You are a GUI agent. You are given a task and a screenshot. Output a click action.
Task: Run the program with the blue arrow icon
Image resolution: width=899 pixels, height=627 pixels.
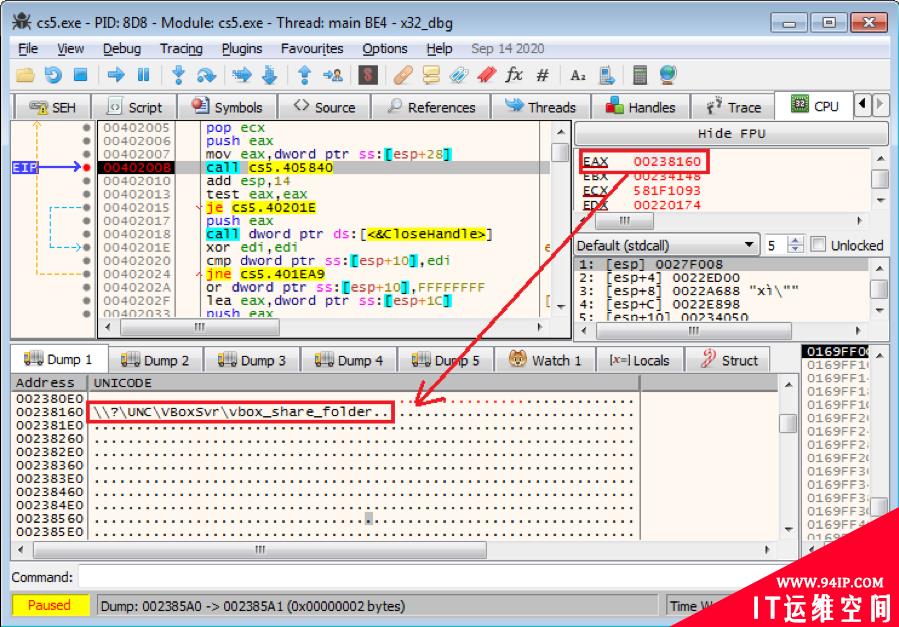[116, 75]
